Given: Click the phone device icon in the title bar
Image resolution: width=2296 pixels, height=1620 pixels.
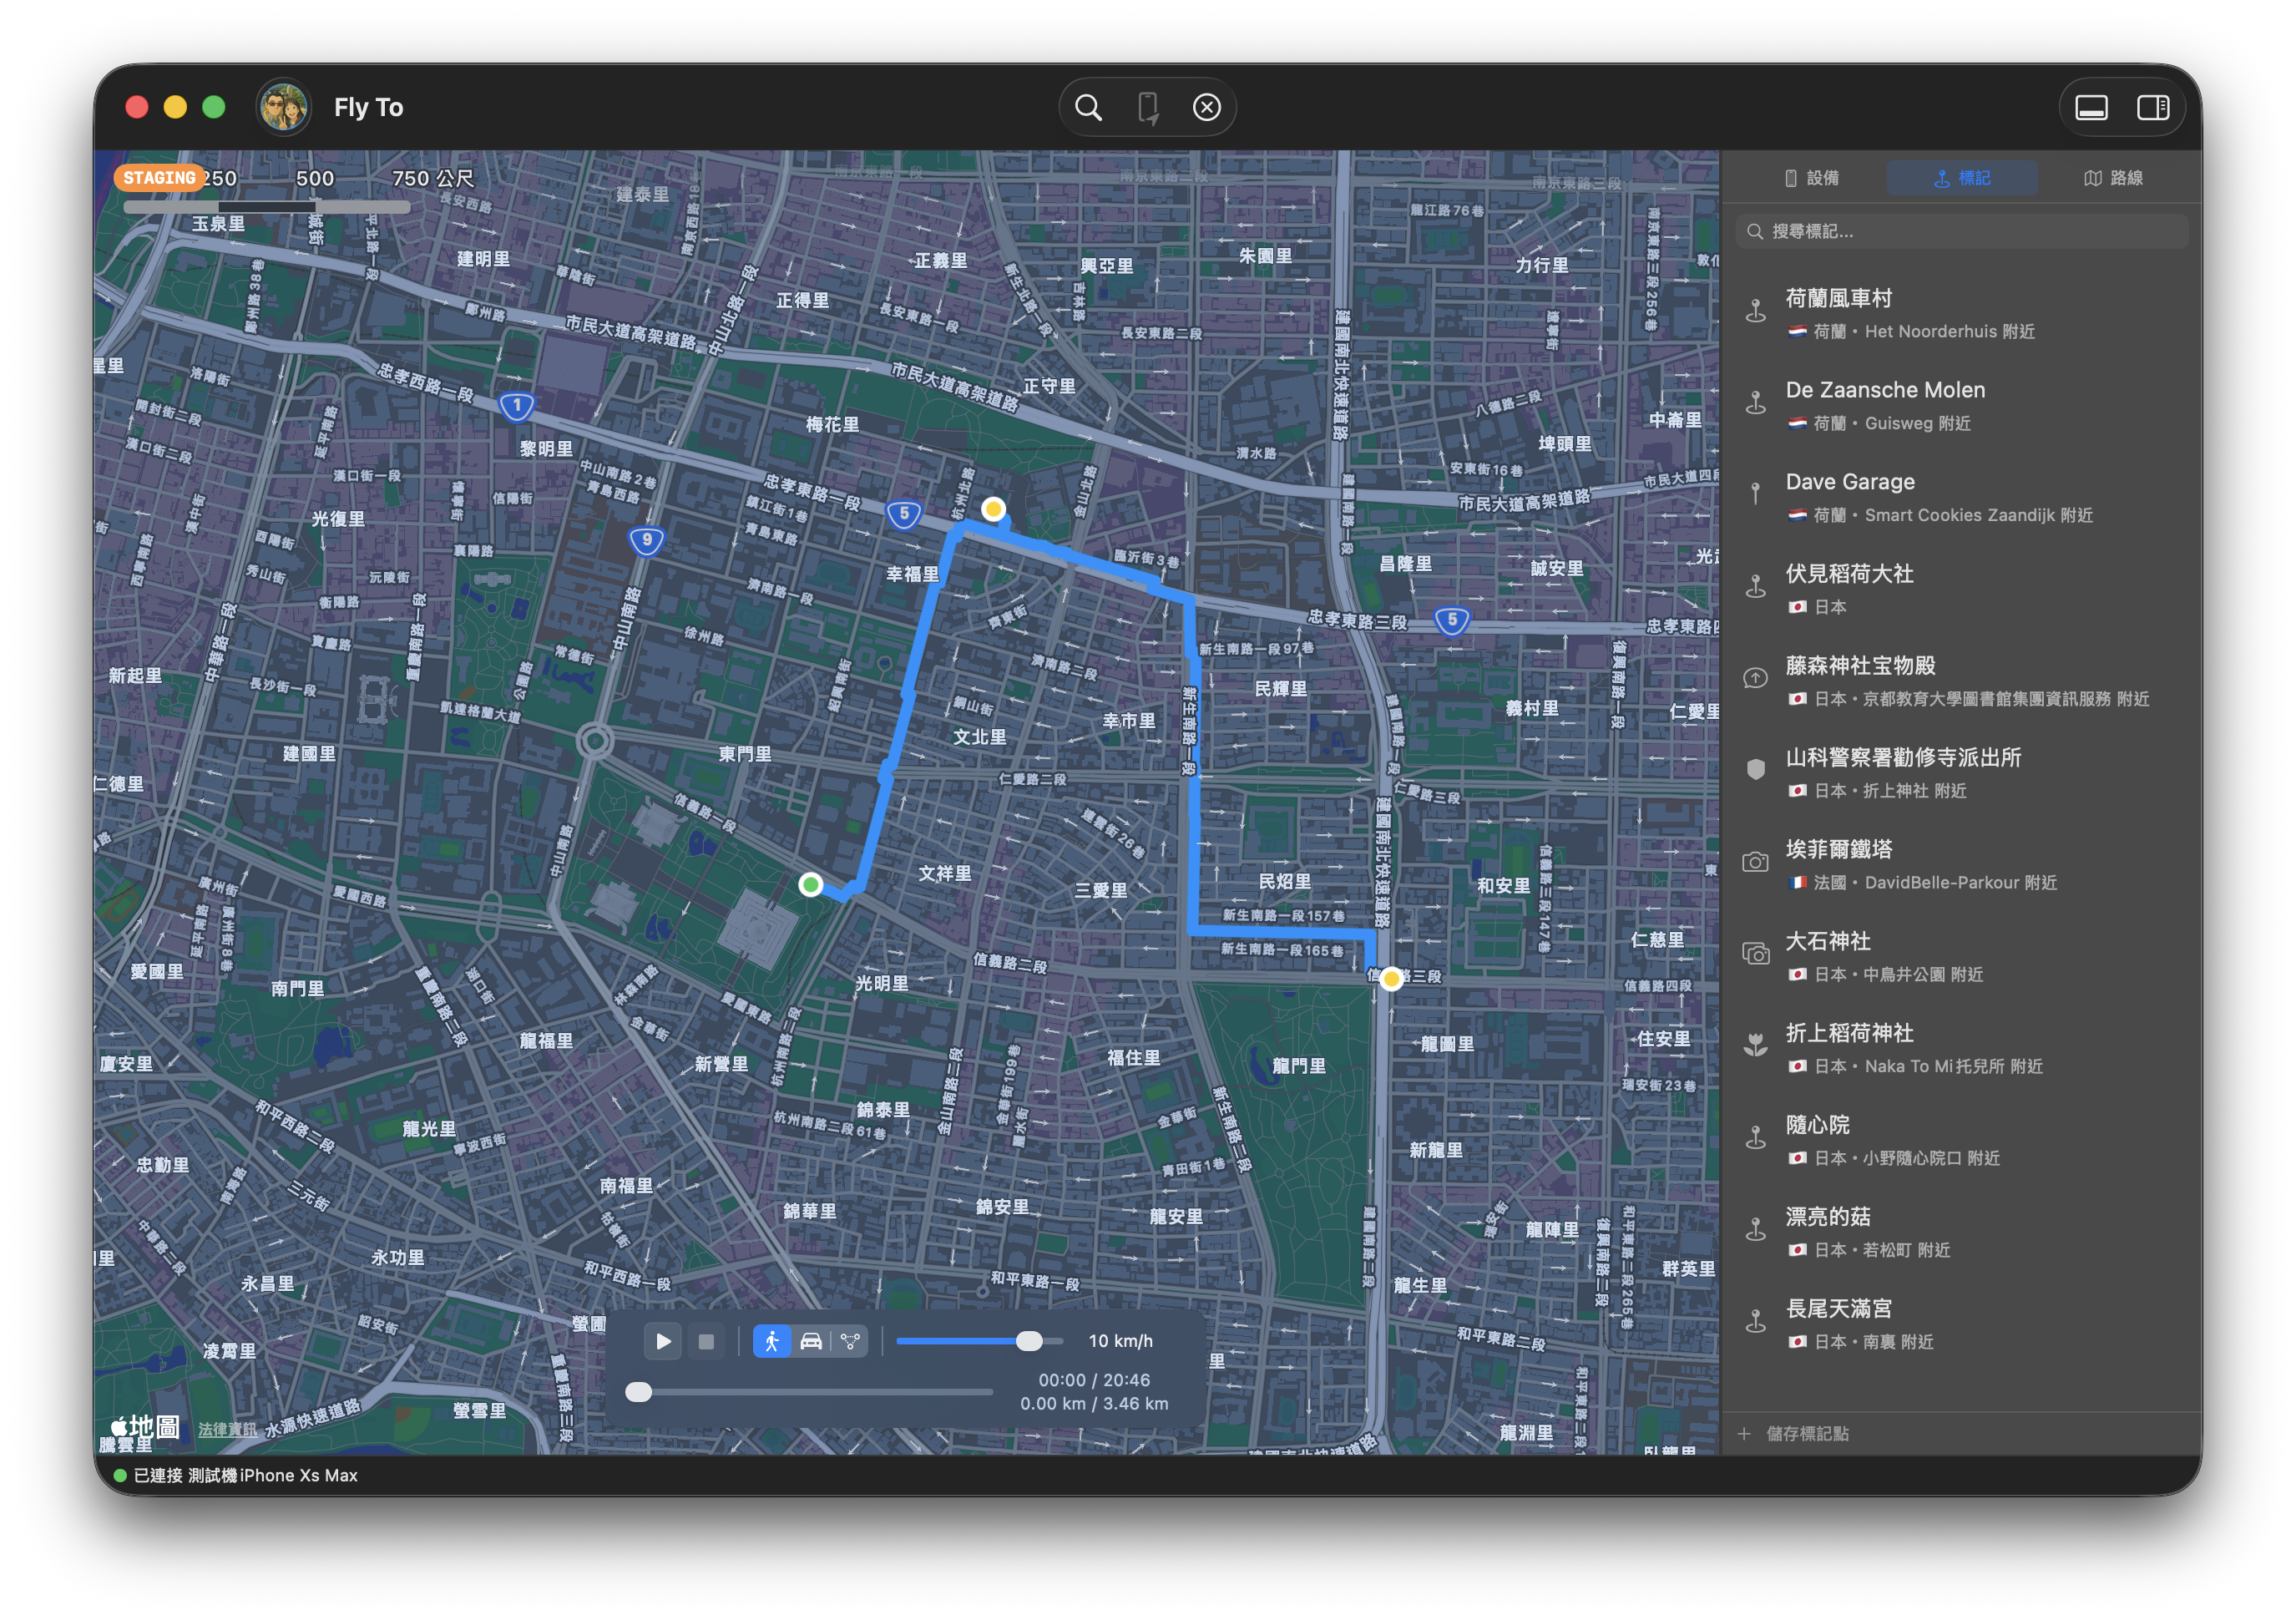Looking at the screenshot, I should click(x=1148, y=107).
